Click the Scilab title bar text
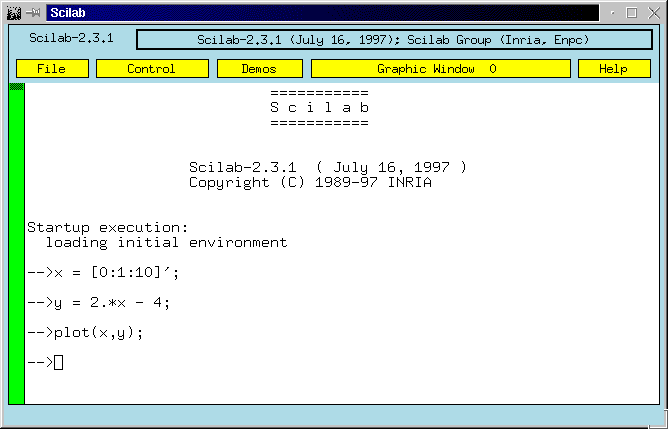 click(68, 13)
